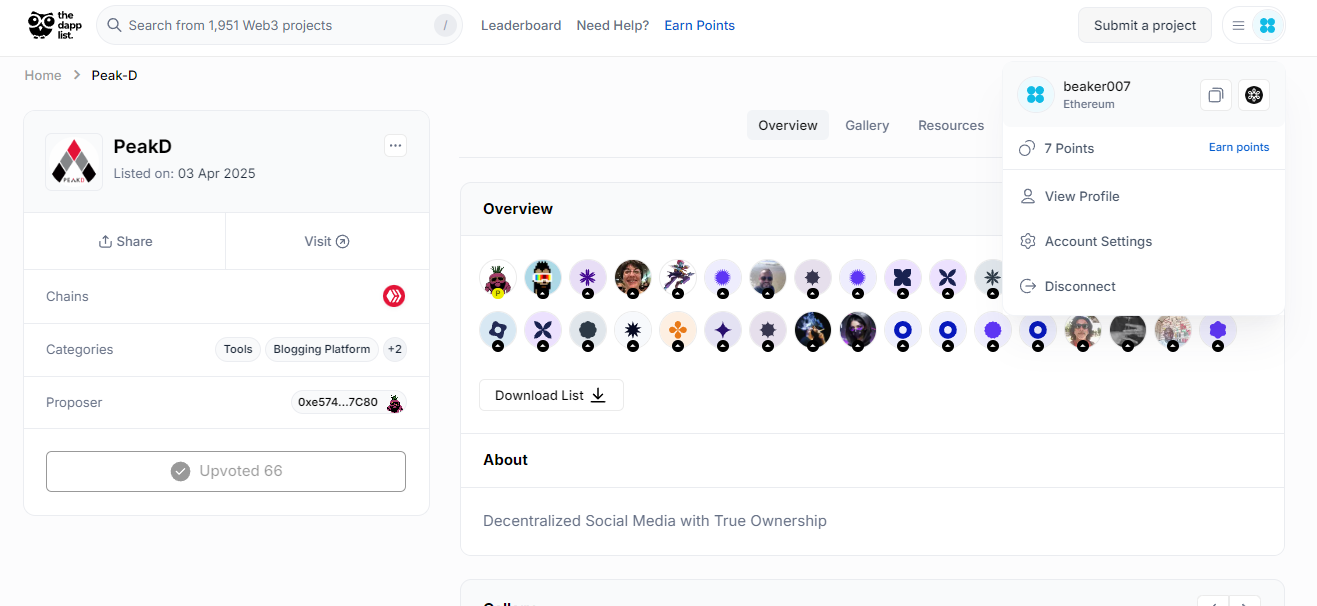Click the slash shortcut badge in search
Screen dimensions: 1317x606
[x=445, y=25]
